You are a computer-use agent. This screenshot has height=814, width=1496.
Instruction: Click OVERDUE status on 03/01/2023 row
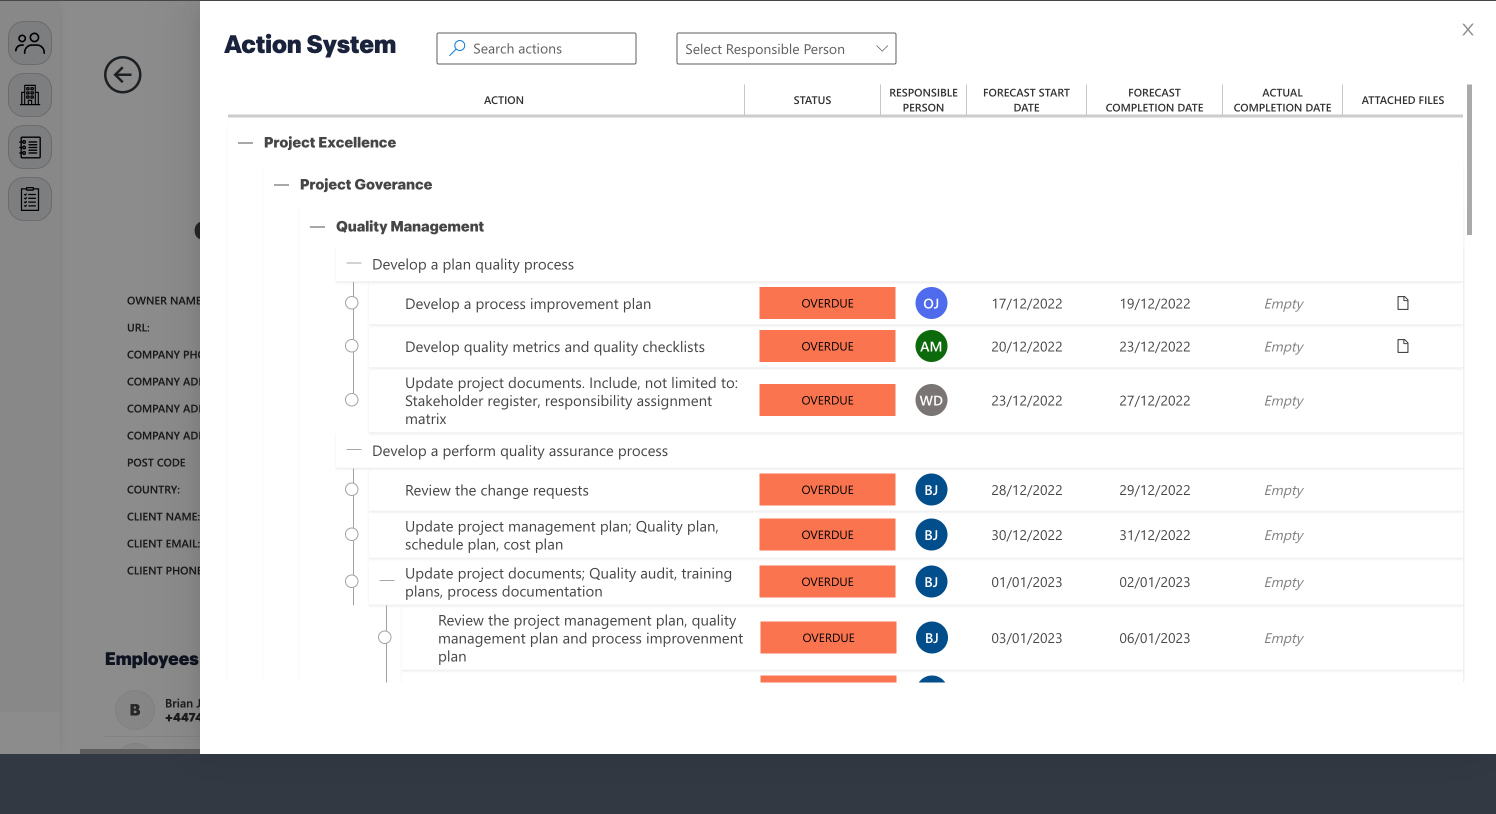point(828,638)
